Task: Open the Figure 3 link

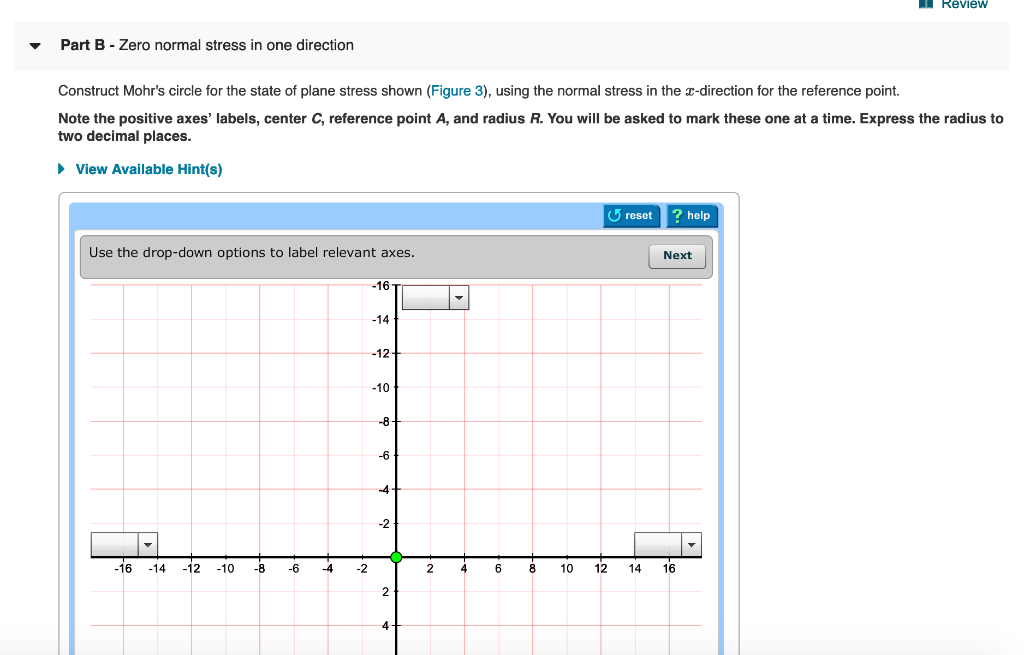Action: click(x=457, y=90)
